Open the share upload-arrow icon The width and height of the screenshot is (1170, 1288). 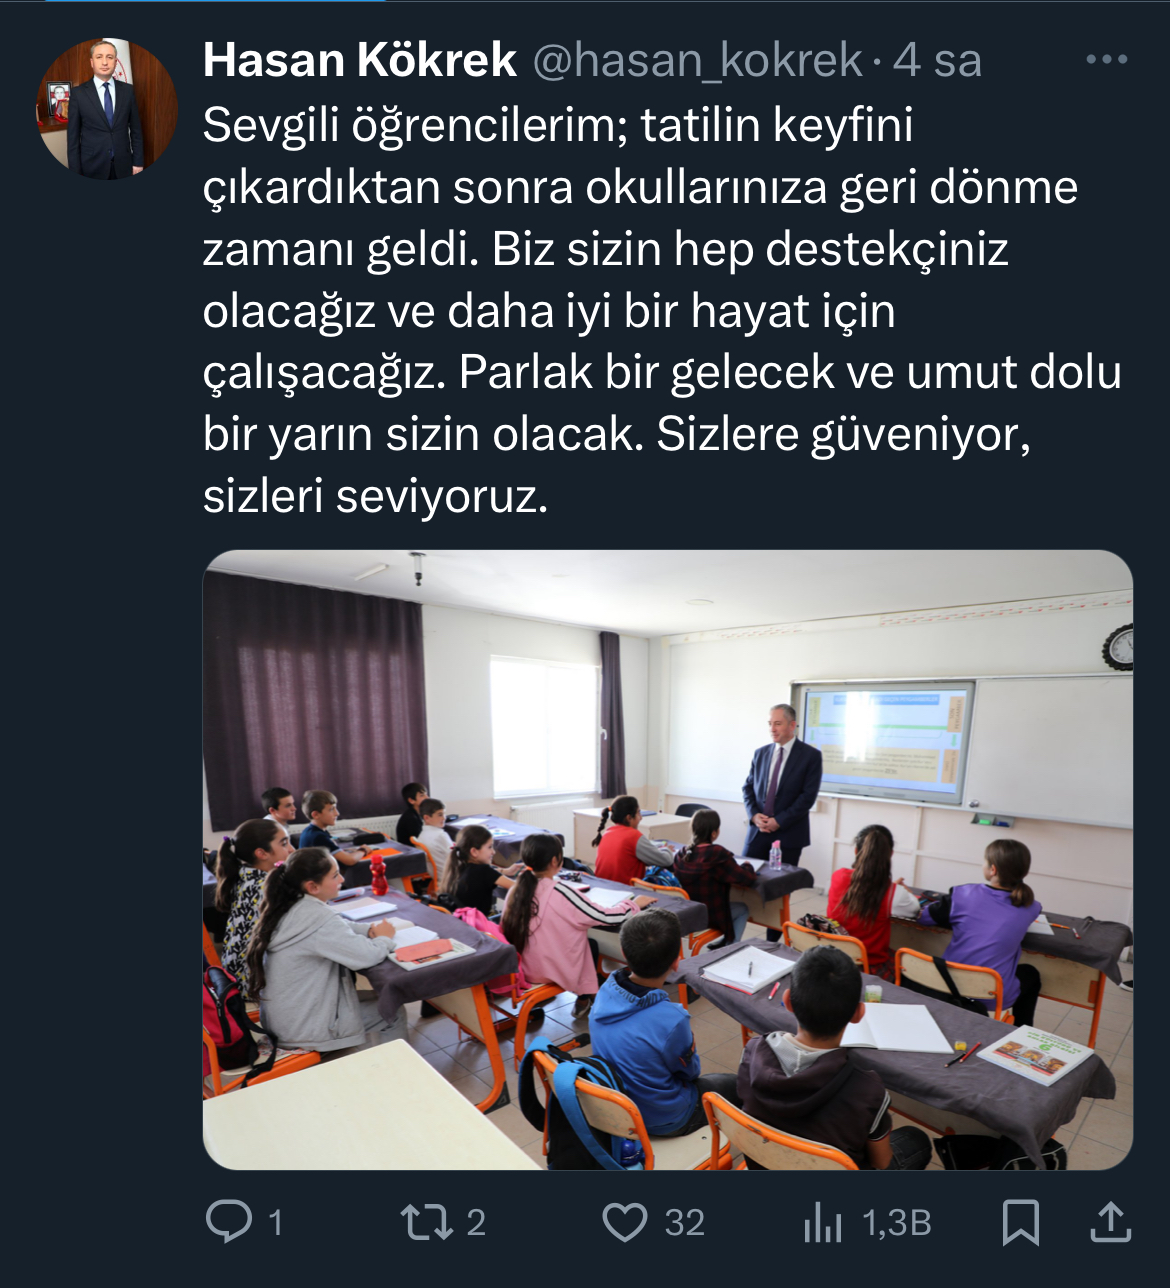coord(1109,1221)
